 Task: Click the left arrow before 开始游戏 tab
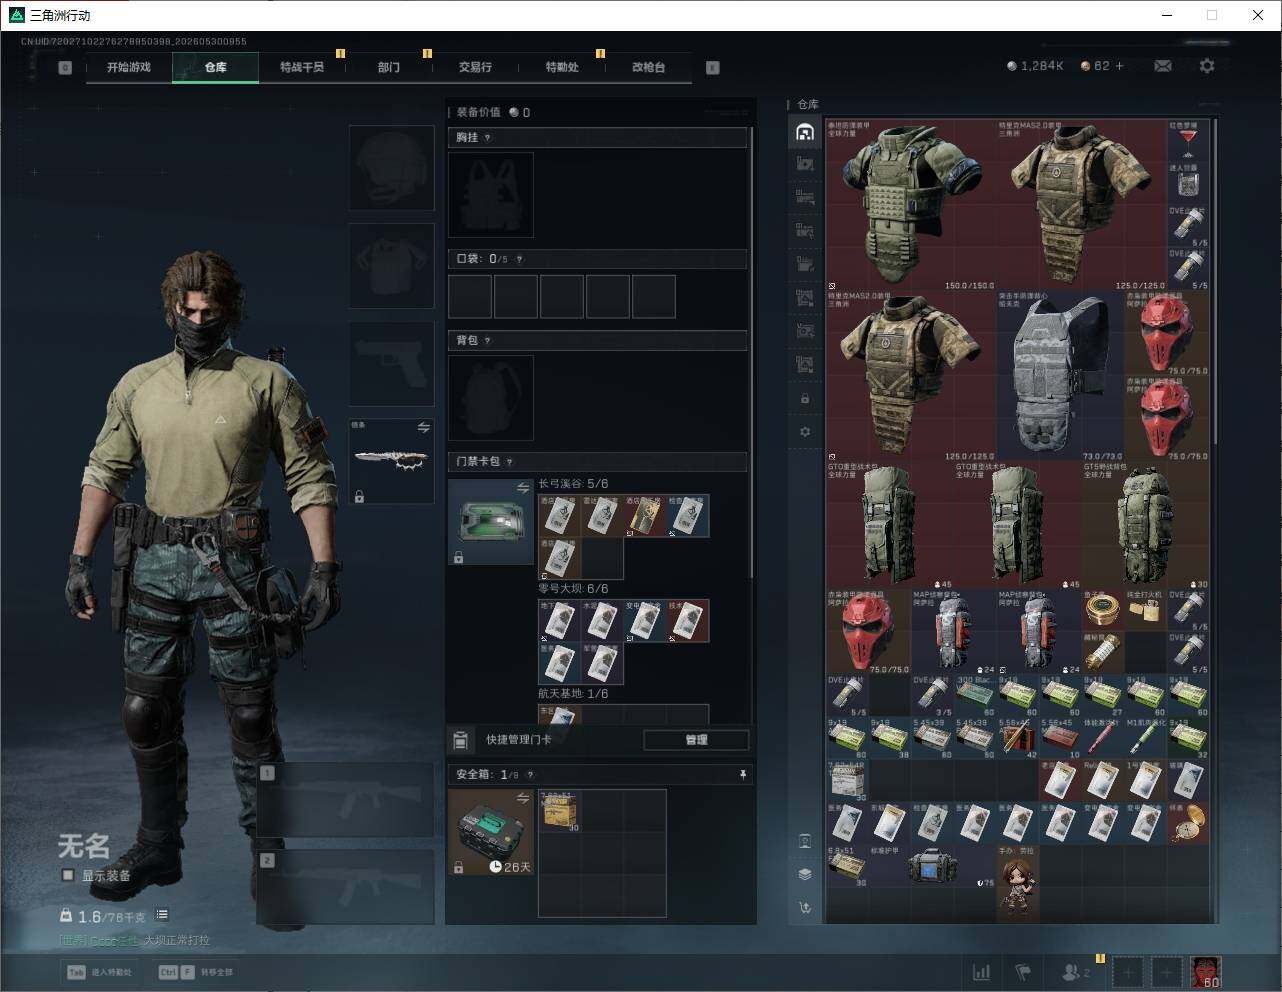[x=65, y=68]
